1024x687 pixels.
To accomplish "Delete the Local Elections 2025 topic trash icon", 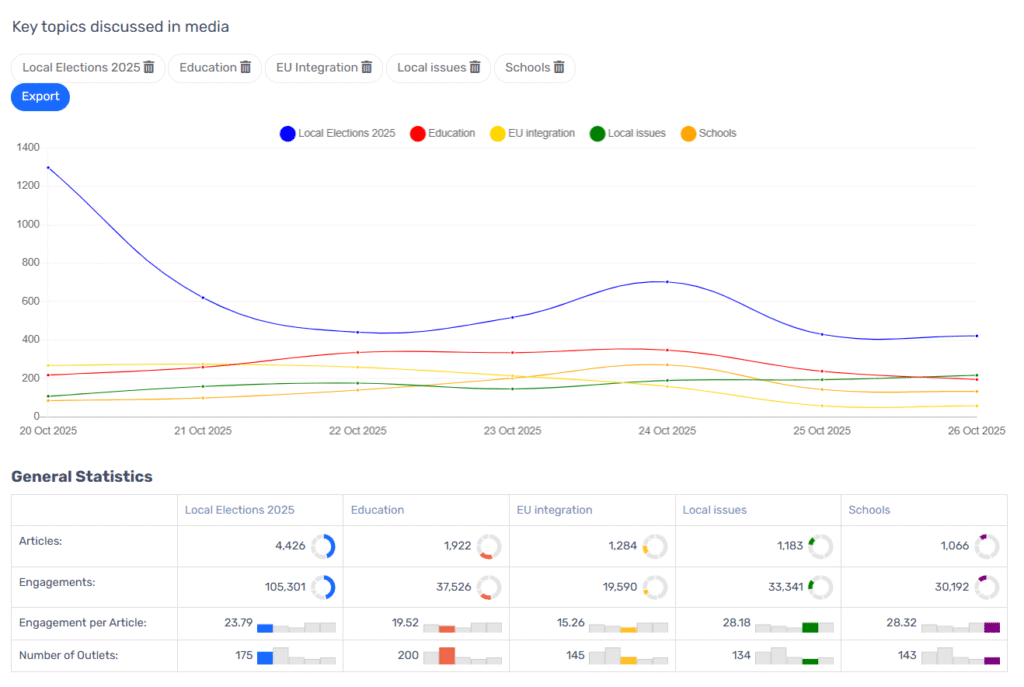I will (x=149, y=67).
